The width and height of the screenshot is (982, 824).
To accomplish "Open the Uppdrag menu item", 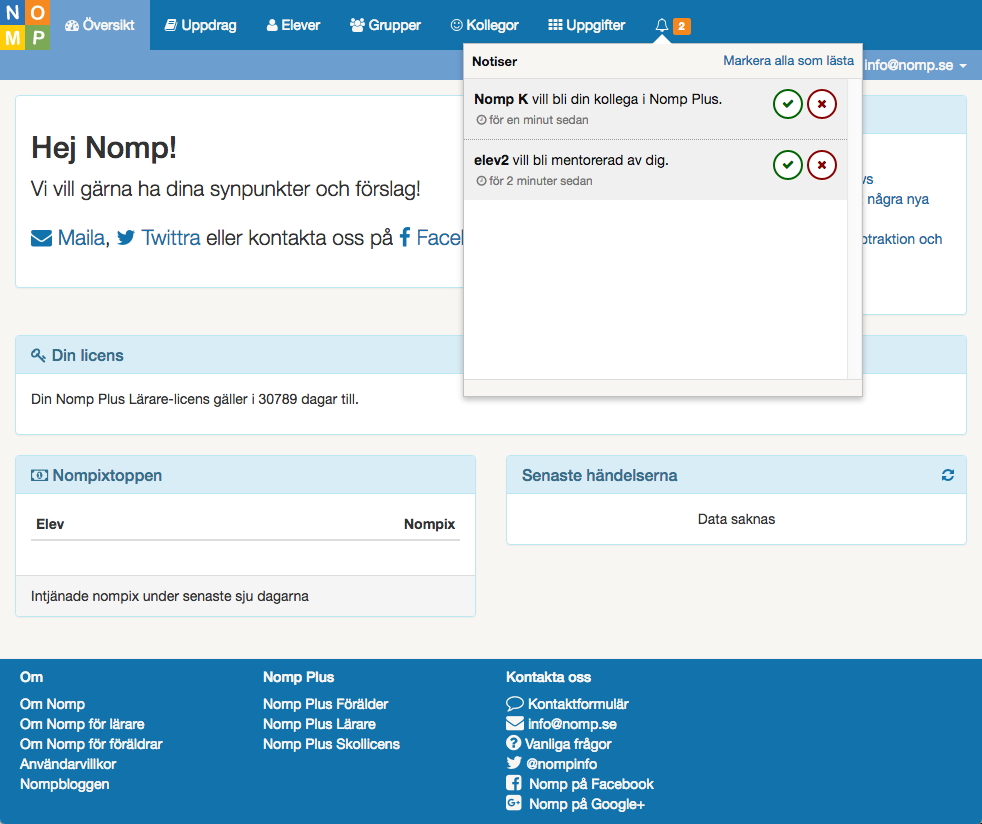I will (x=200, y=25).
